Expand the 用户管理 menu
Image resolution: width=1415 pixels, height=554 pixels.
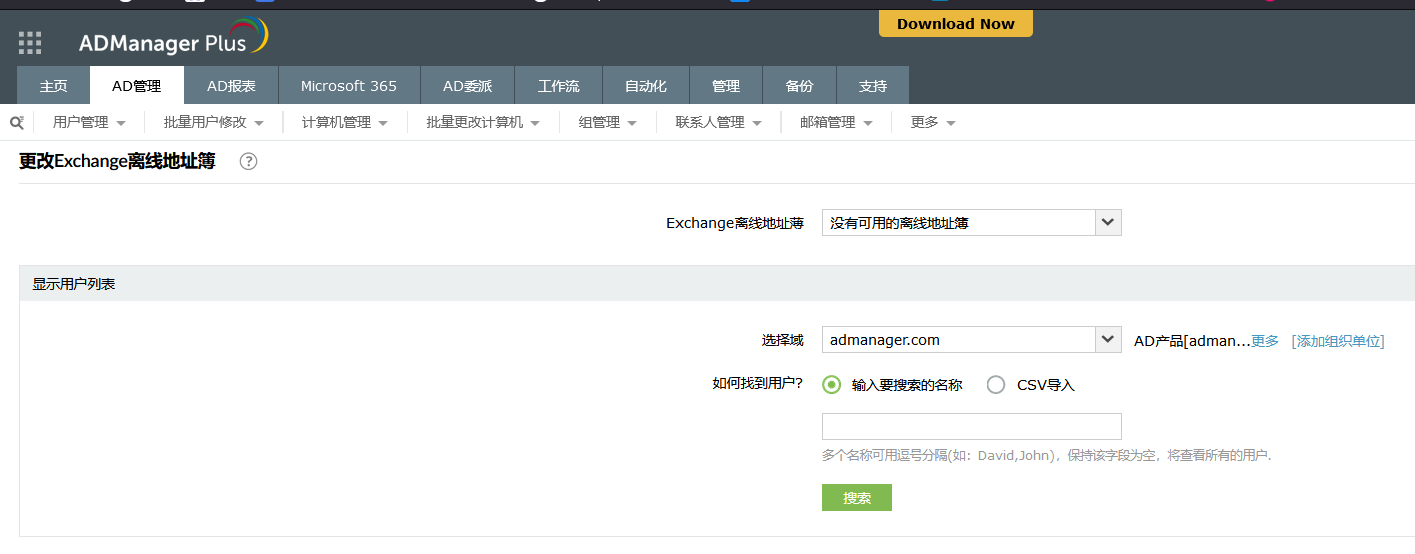click(x=89, y=122)
